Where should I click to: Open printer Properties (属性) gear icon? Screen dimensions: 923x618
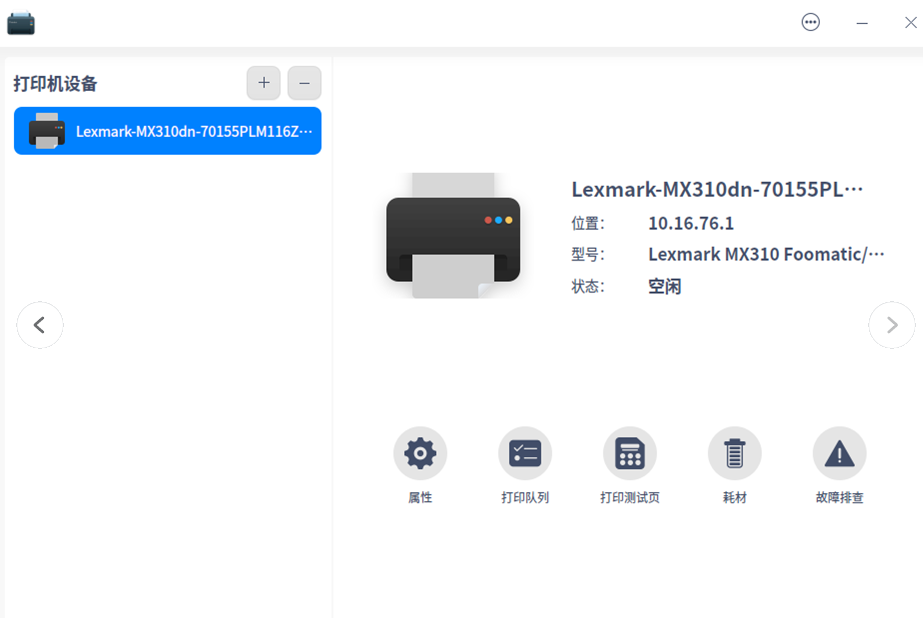coord(420,453)
